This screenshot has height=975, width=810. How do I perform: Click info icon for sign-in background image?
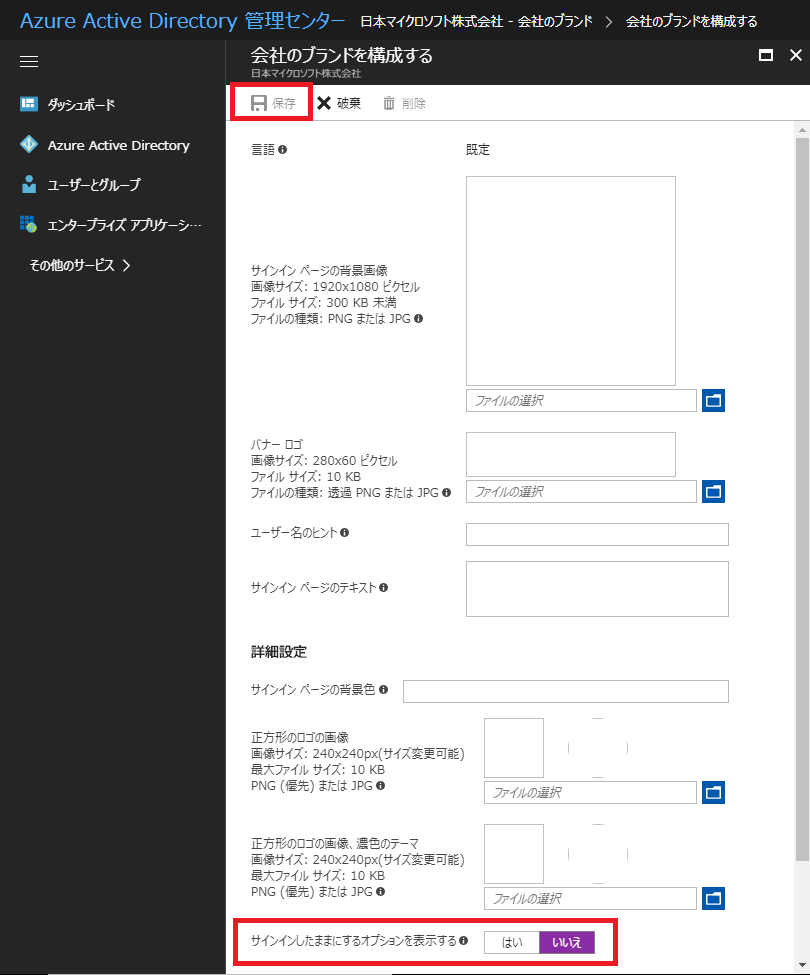tap(418, 318)
